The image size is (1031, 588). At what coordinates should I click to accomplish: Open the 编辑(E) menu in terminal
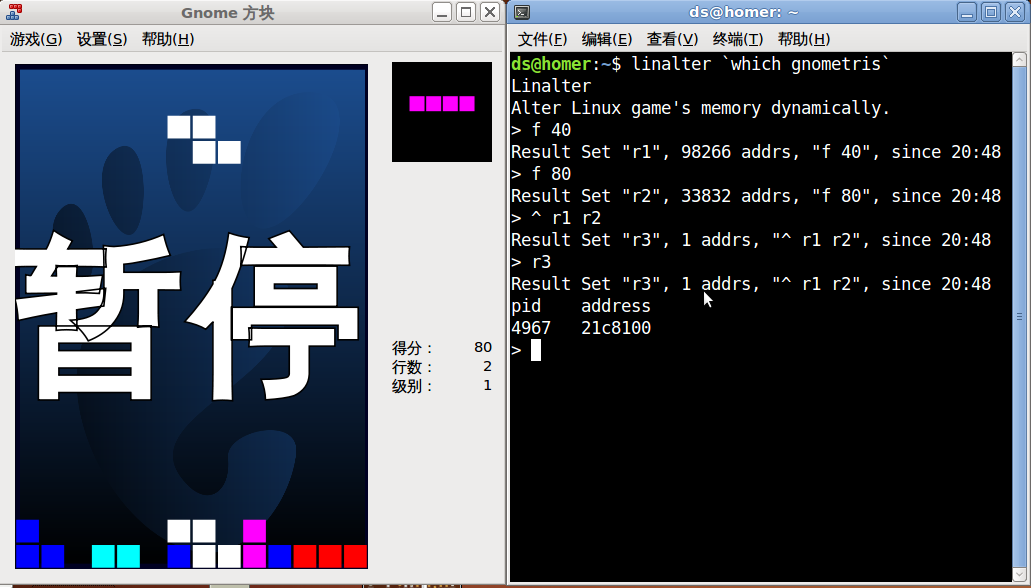[x=607, y=39]
